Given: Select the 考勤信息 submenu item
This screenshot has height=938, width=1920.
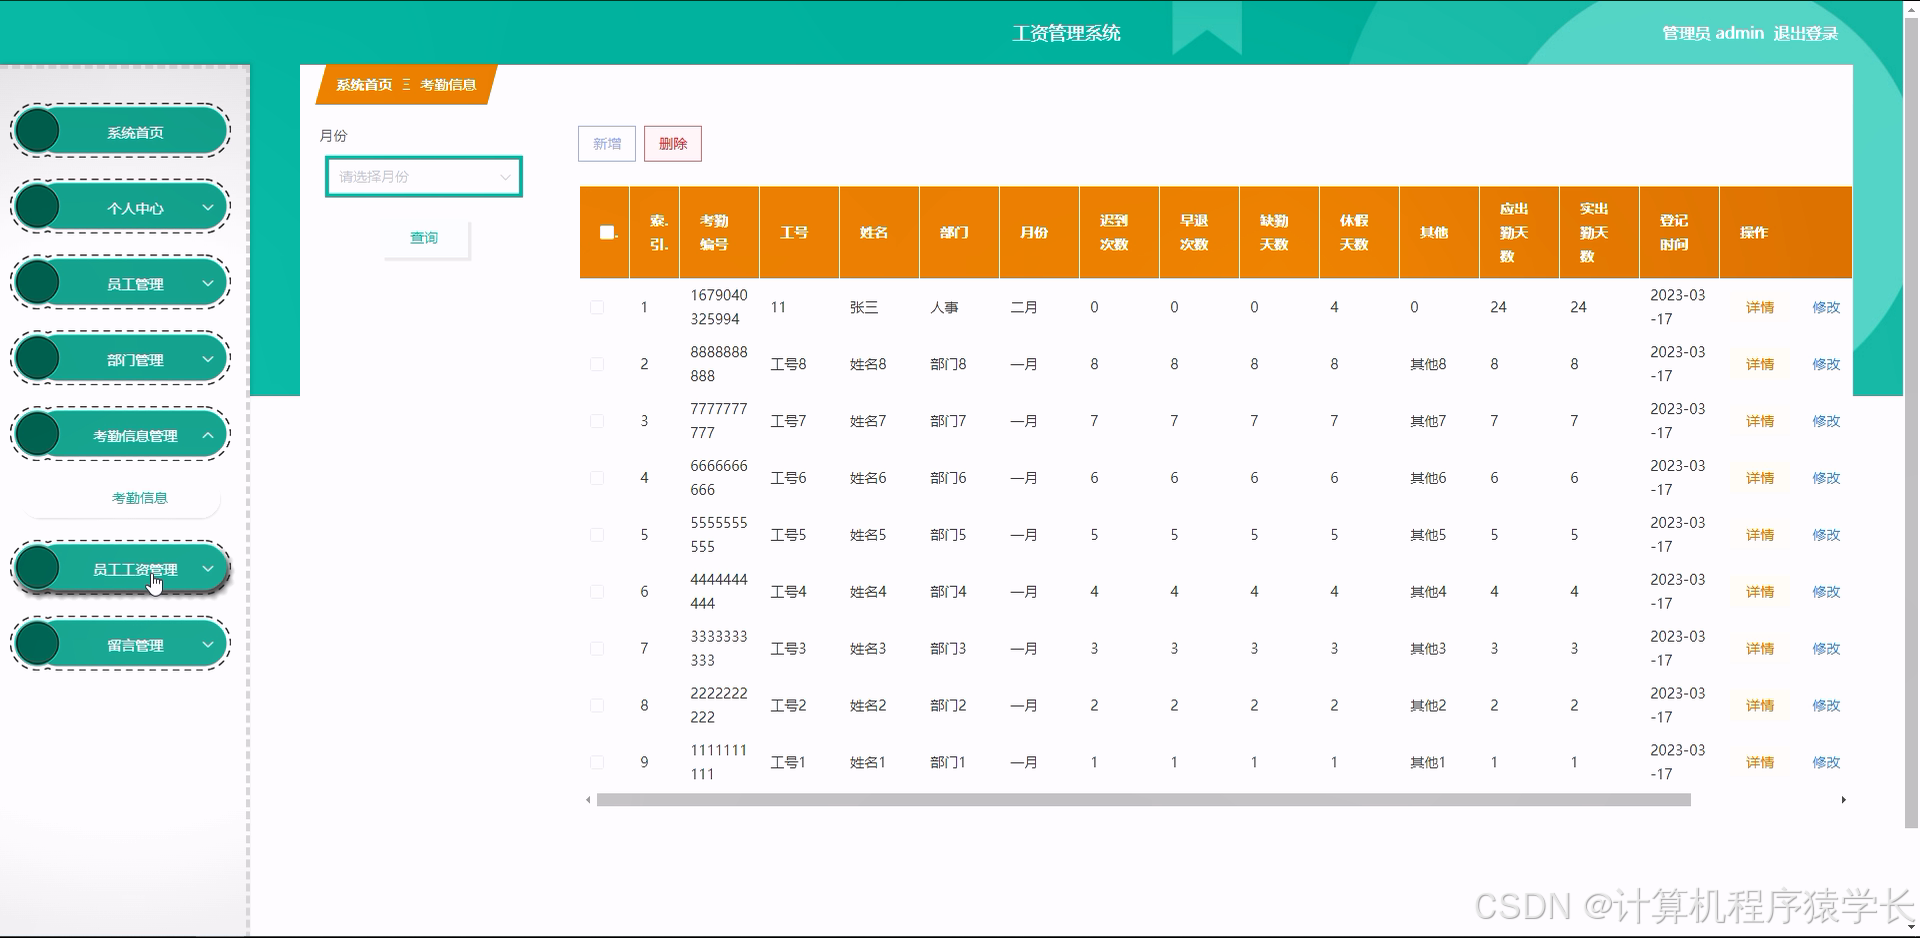Looking at the screenshot, I should pos(139,498).
